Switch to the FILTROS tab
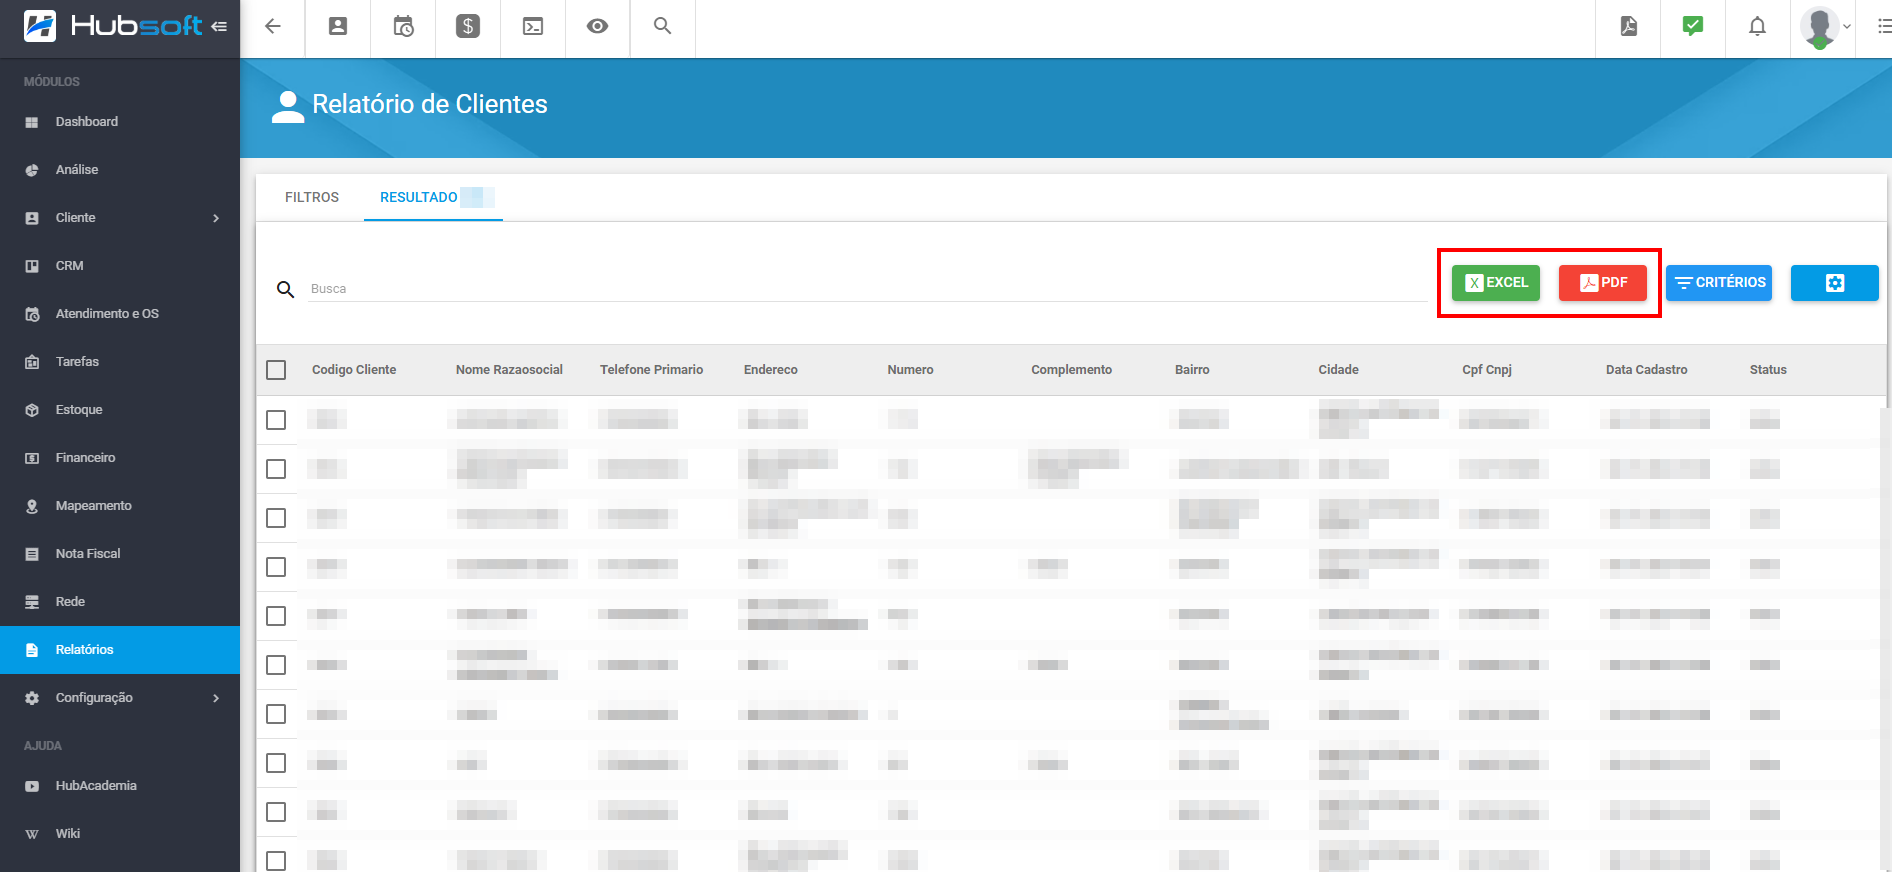Screen dimensions: 1892x872 pyautogui.click(x=312, y=197)
